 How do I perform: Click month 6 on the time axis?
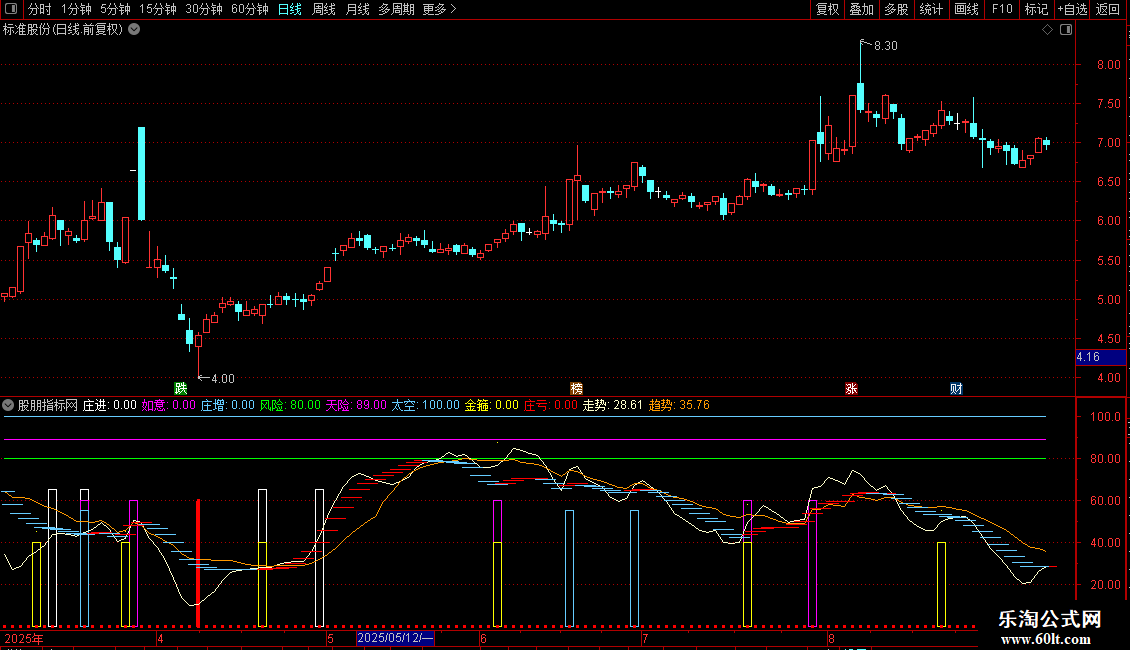coord(484,638)
